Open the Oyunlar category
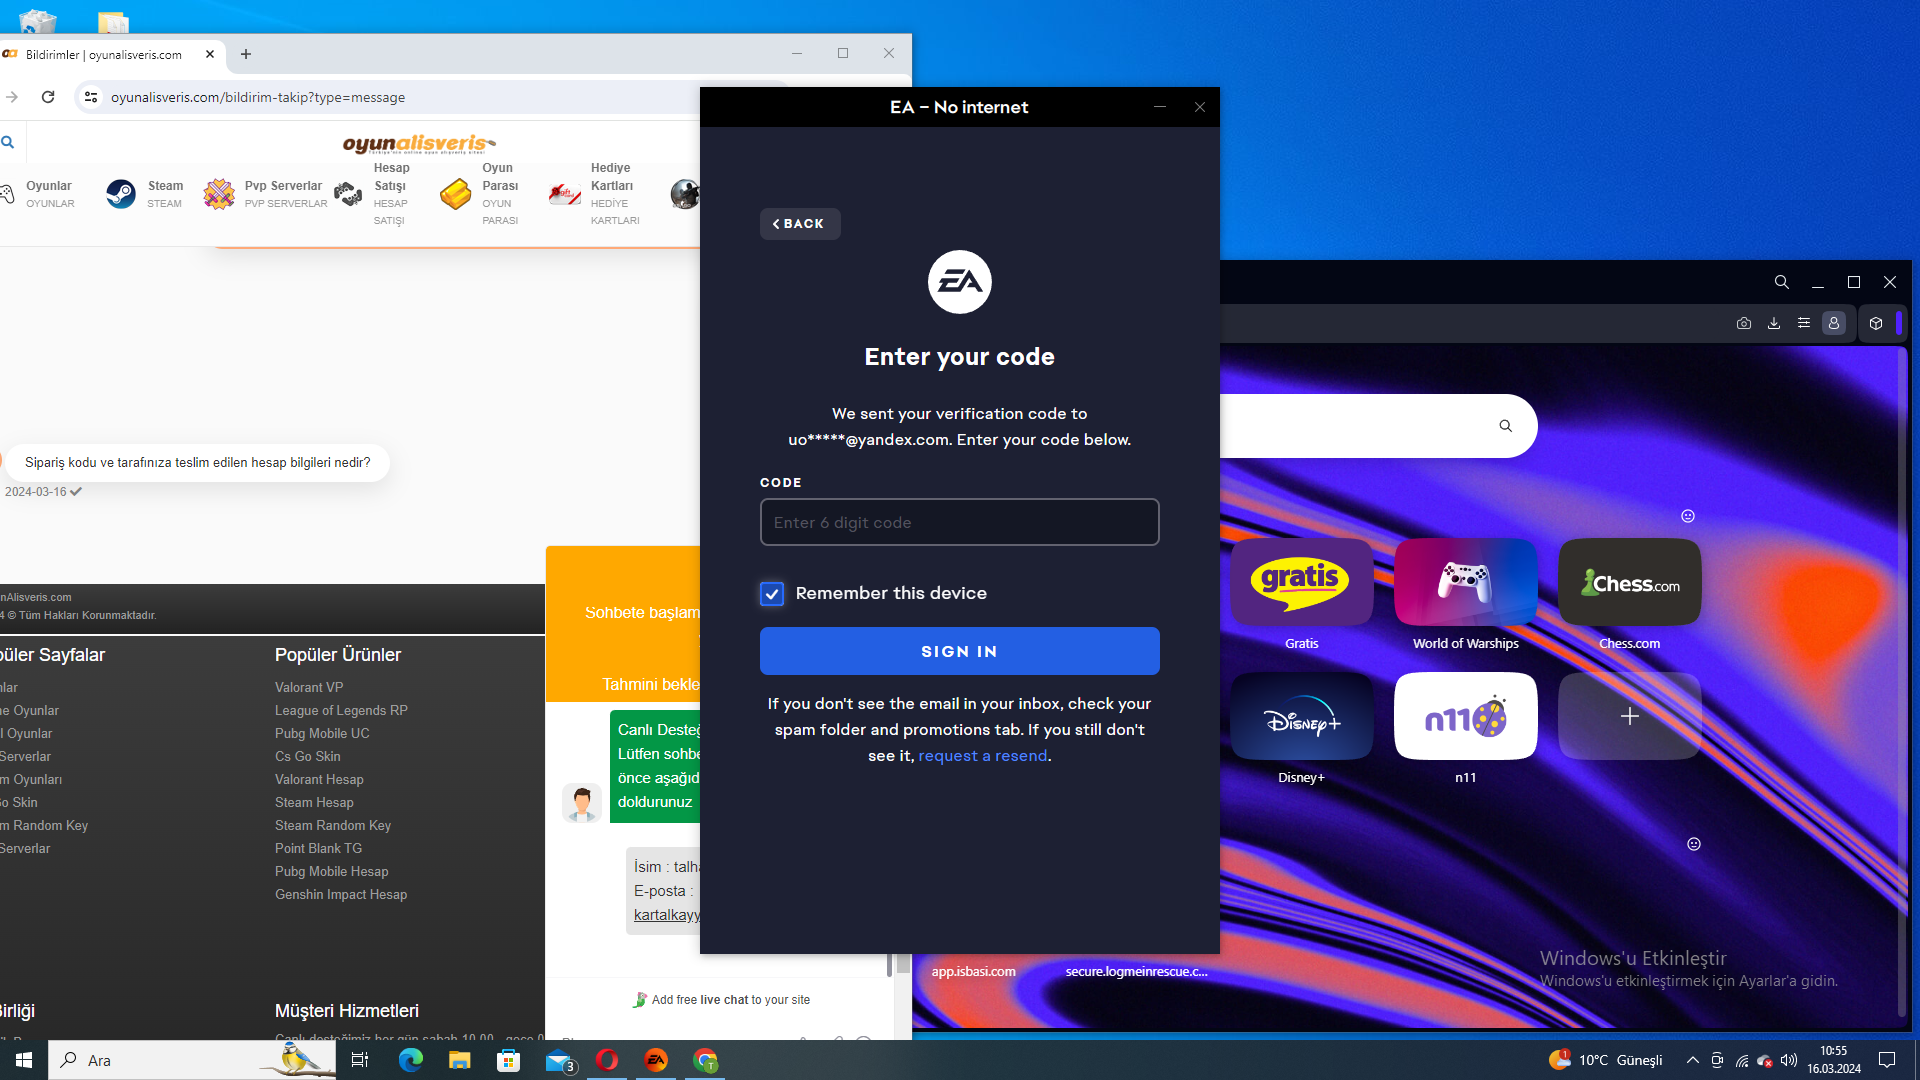1920x1080 pixels. coord(38,194)
